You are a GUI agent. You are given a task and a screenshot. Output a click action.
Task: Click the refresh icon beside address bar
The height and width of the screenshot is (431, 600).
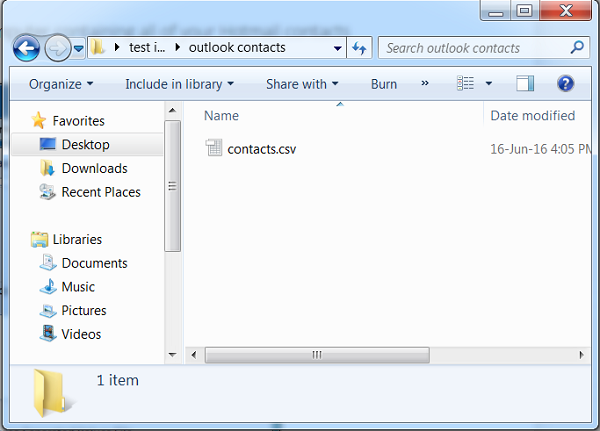[x=360, y=47]
